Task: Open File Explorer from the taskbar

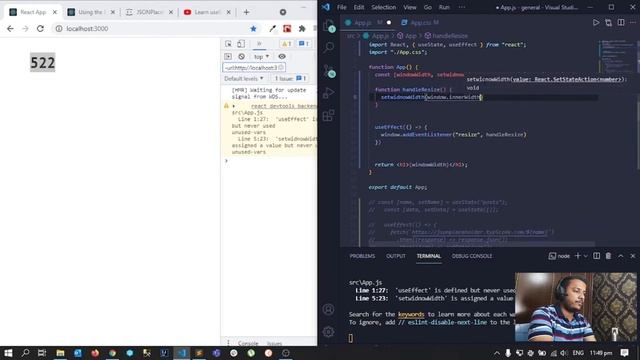Action: point(60,353)
